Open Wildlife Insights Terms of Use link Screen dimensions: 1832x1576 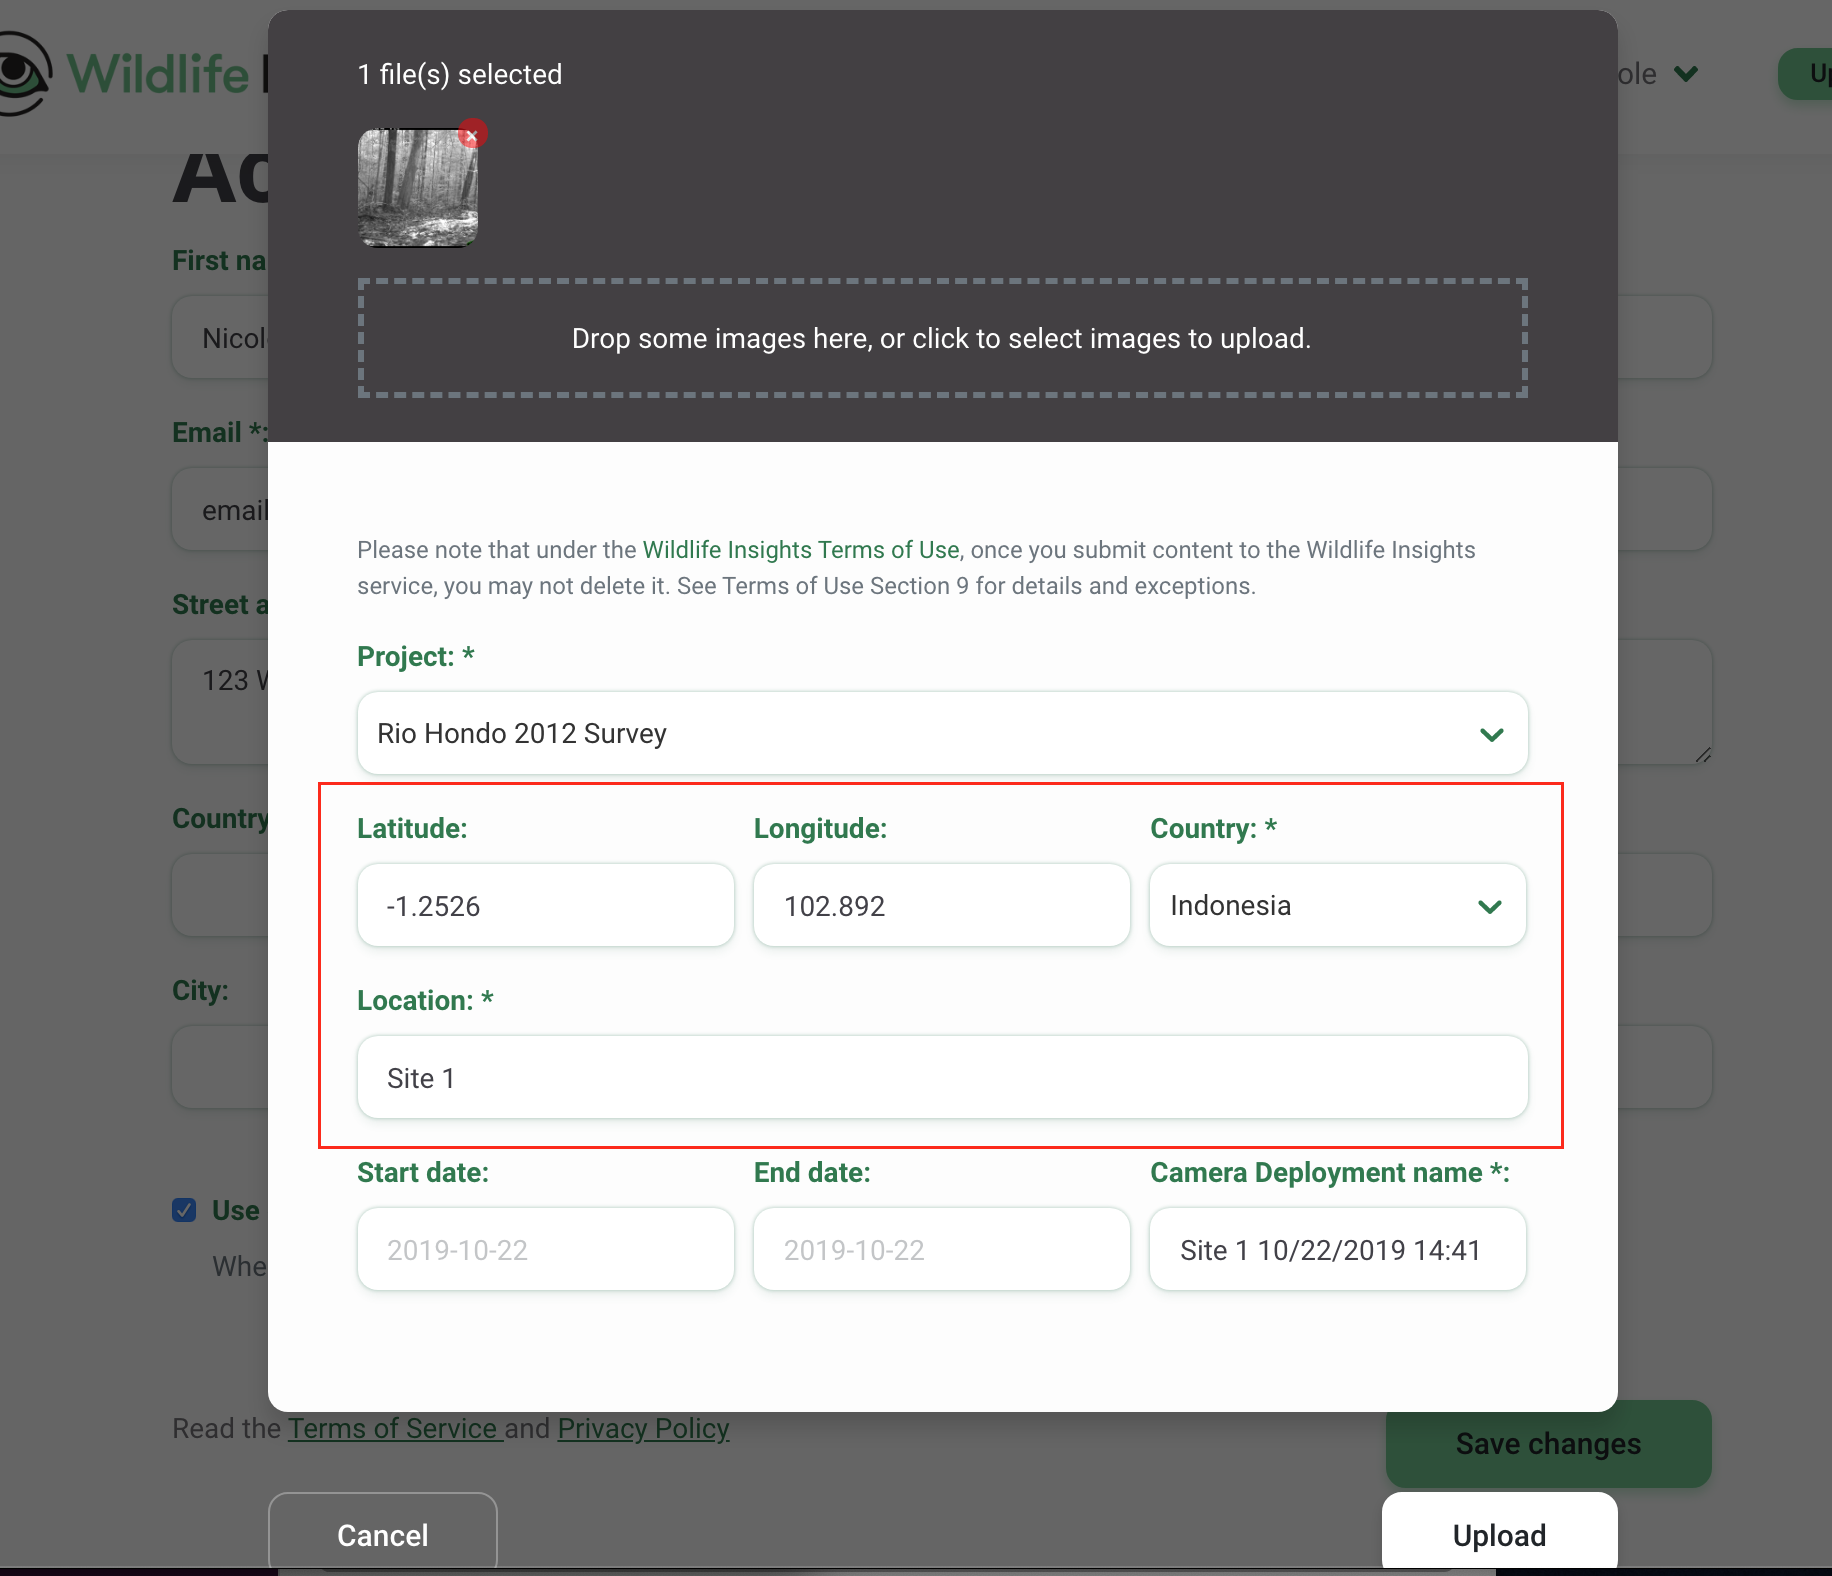[x=800, y=550]
